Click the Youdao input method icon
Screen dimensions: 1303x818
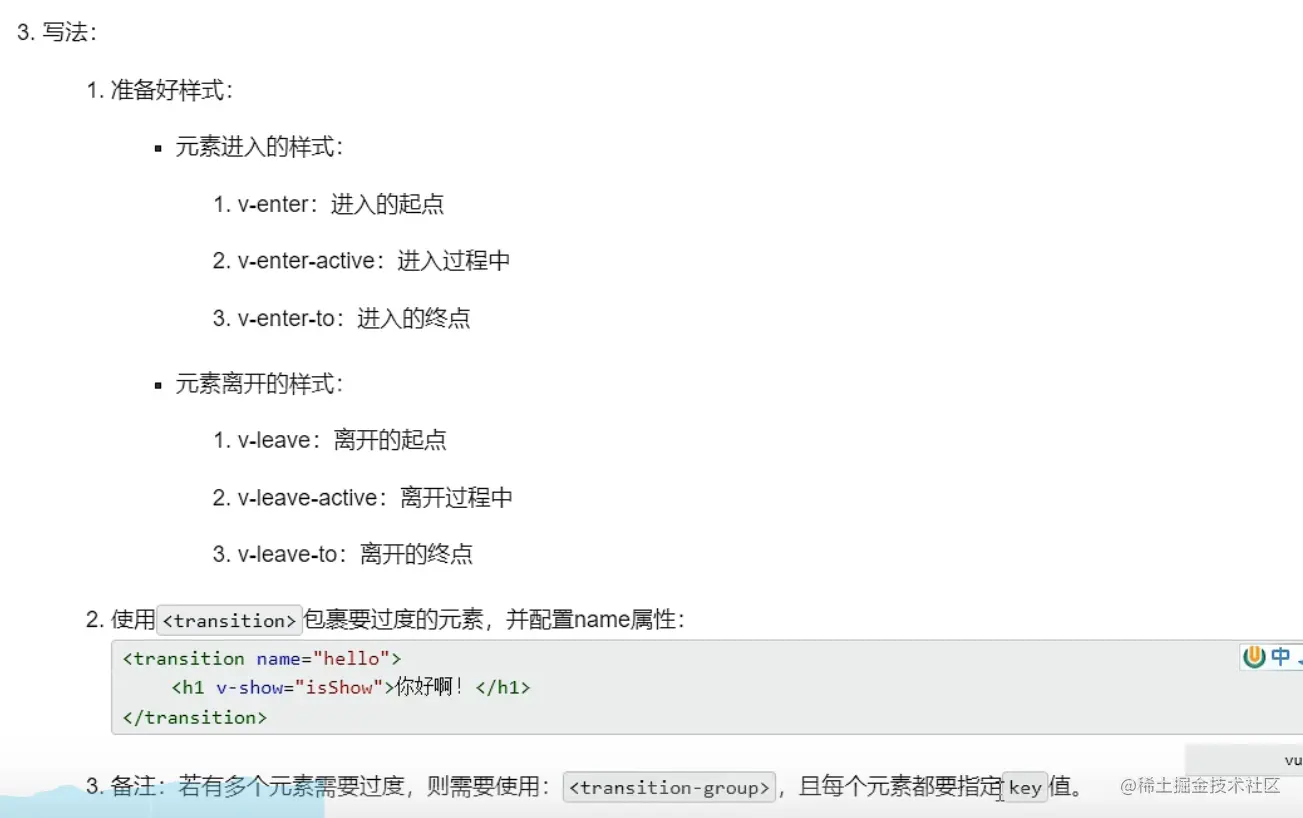click(1254, 656)
